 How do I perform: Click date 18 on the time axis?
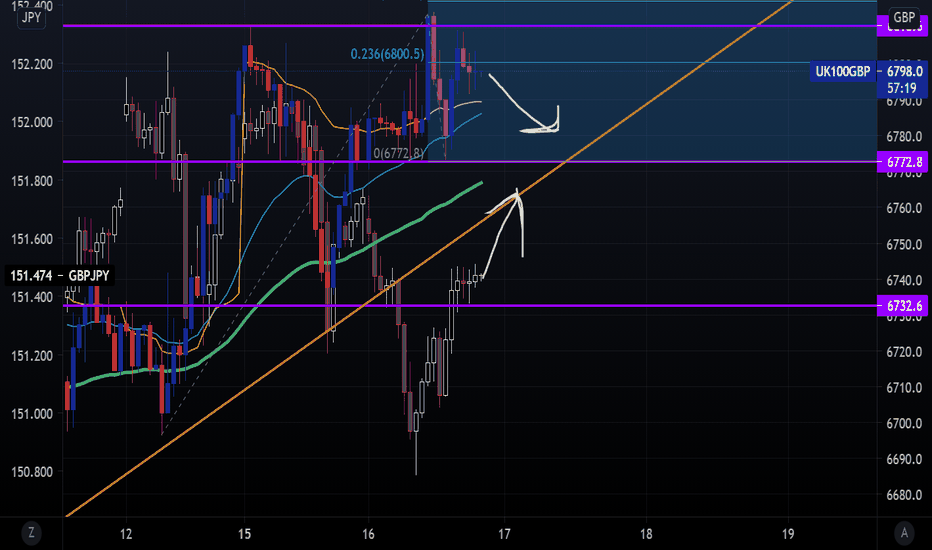[x=646, y=534]
